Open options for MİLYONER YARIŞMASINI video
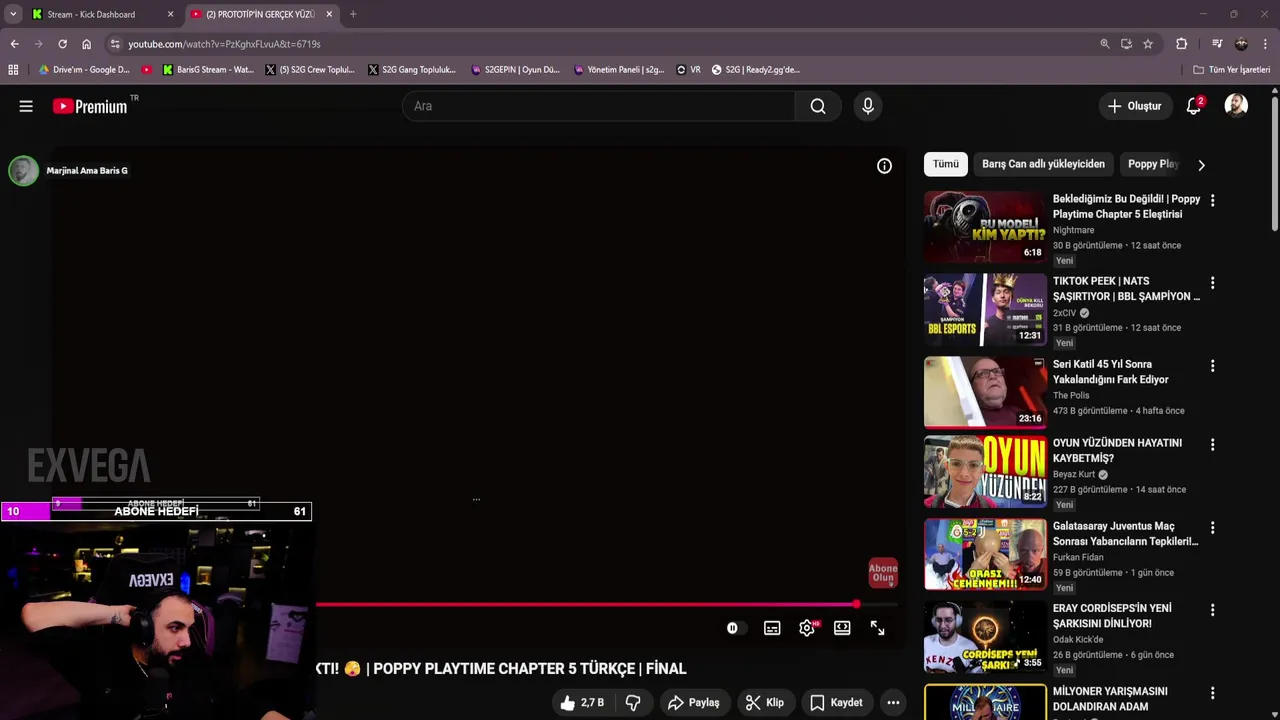 pos(1212,694)
